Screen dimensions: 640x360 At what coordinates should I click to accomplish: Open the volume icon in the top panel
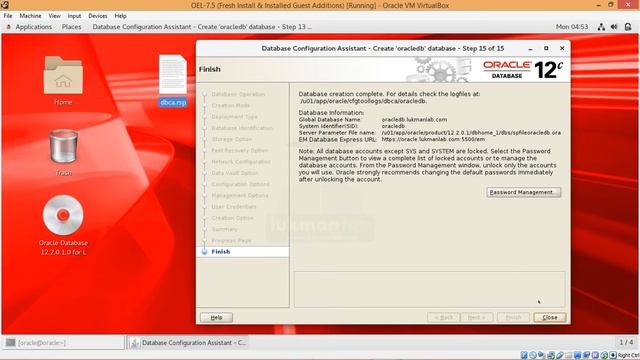pyautogui.click(x=614, y=27)
